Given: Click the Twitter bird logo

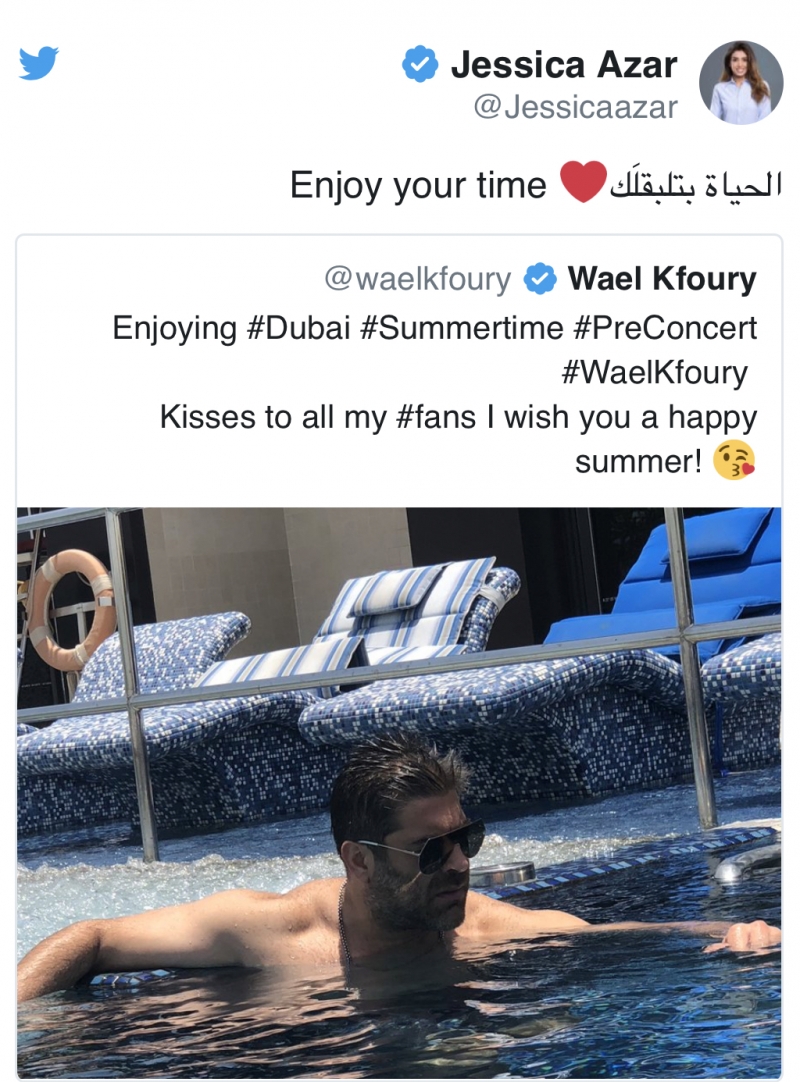Looking at the screenshot, I should point(39,63).
